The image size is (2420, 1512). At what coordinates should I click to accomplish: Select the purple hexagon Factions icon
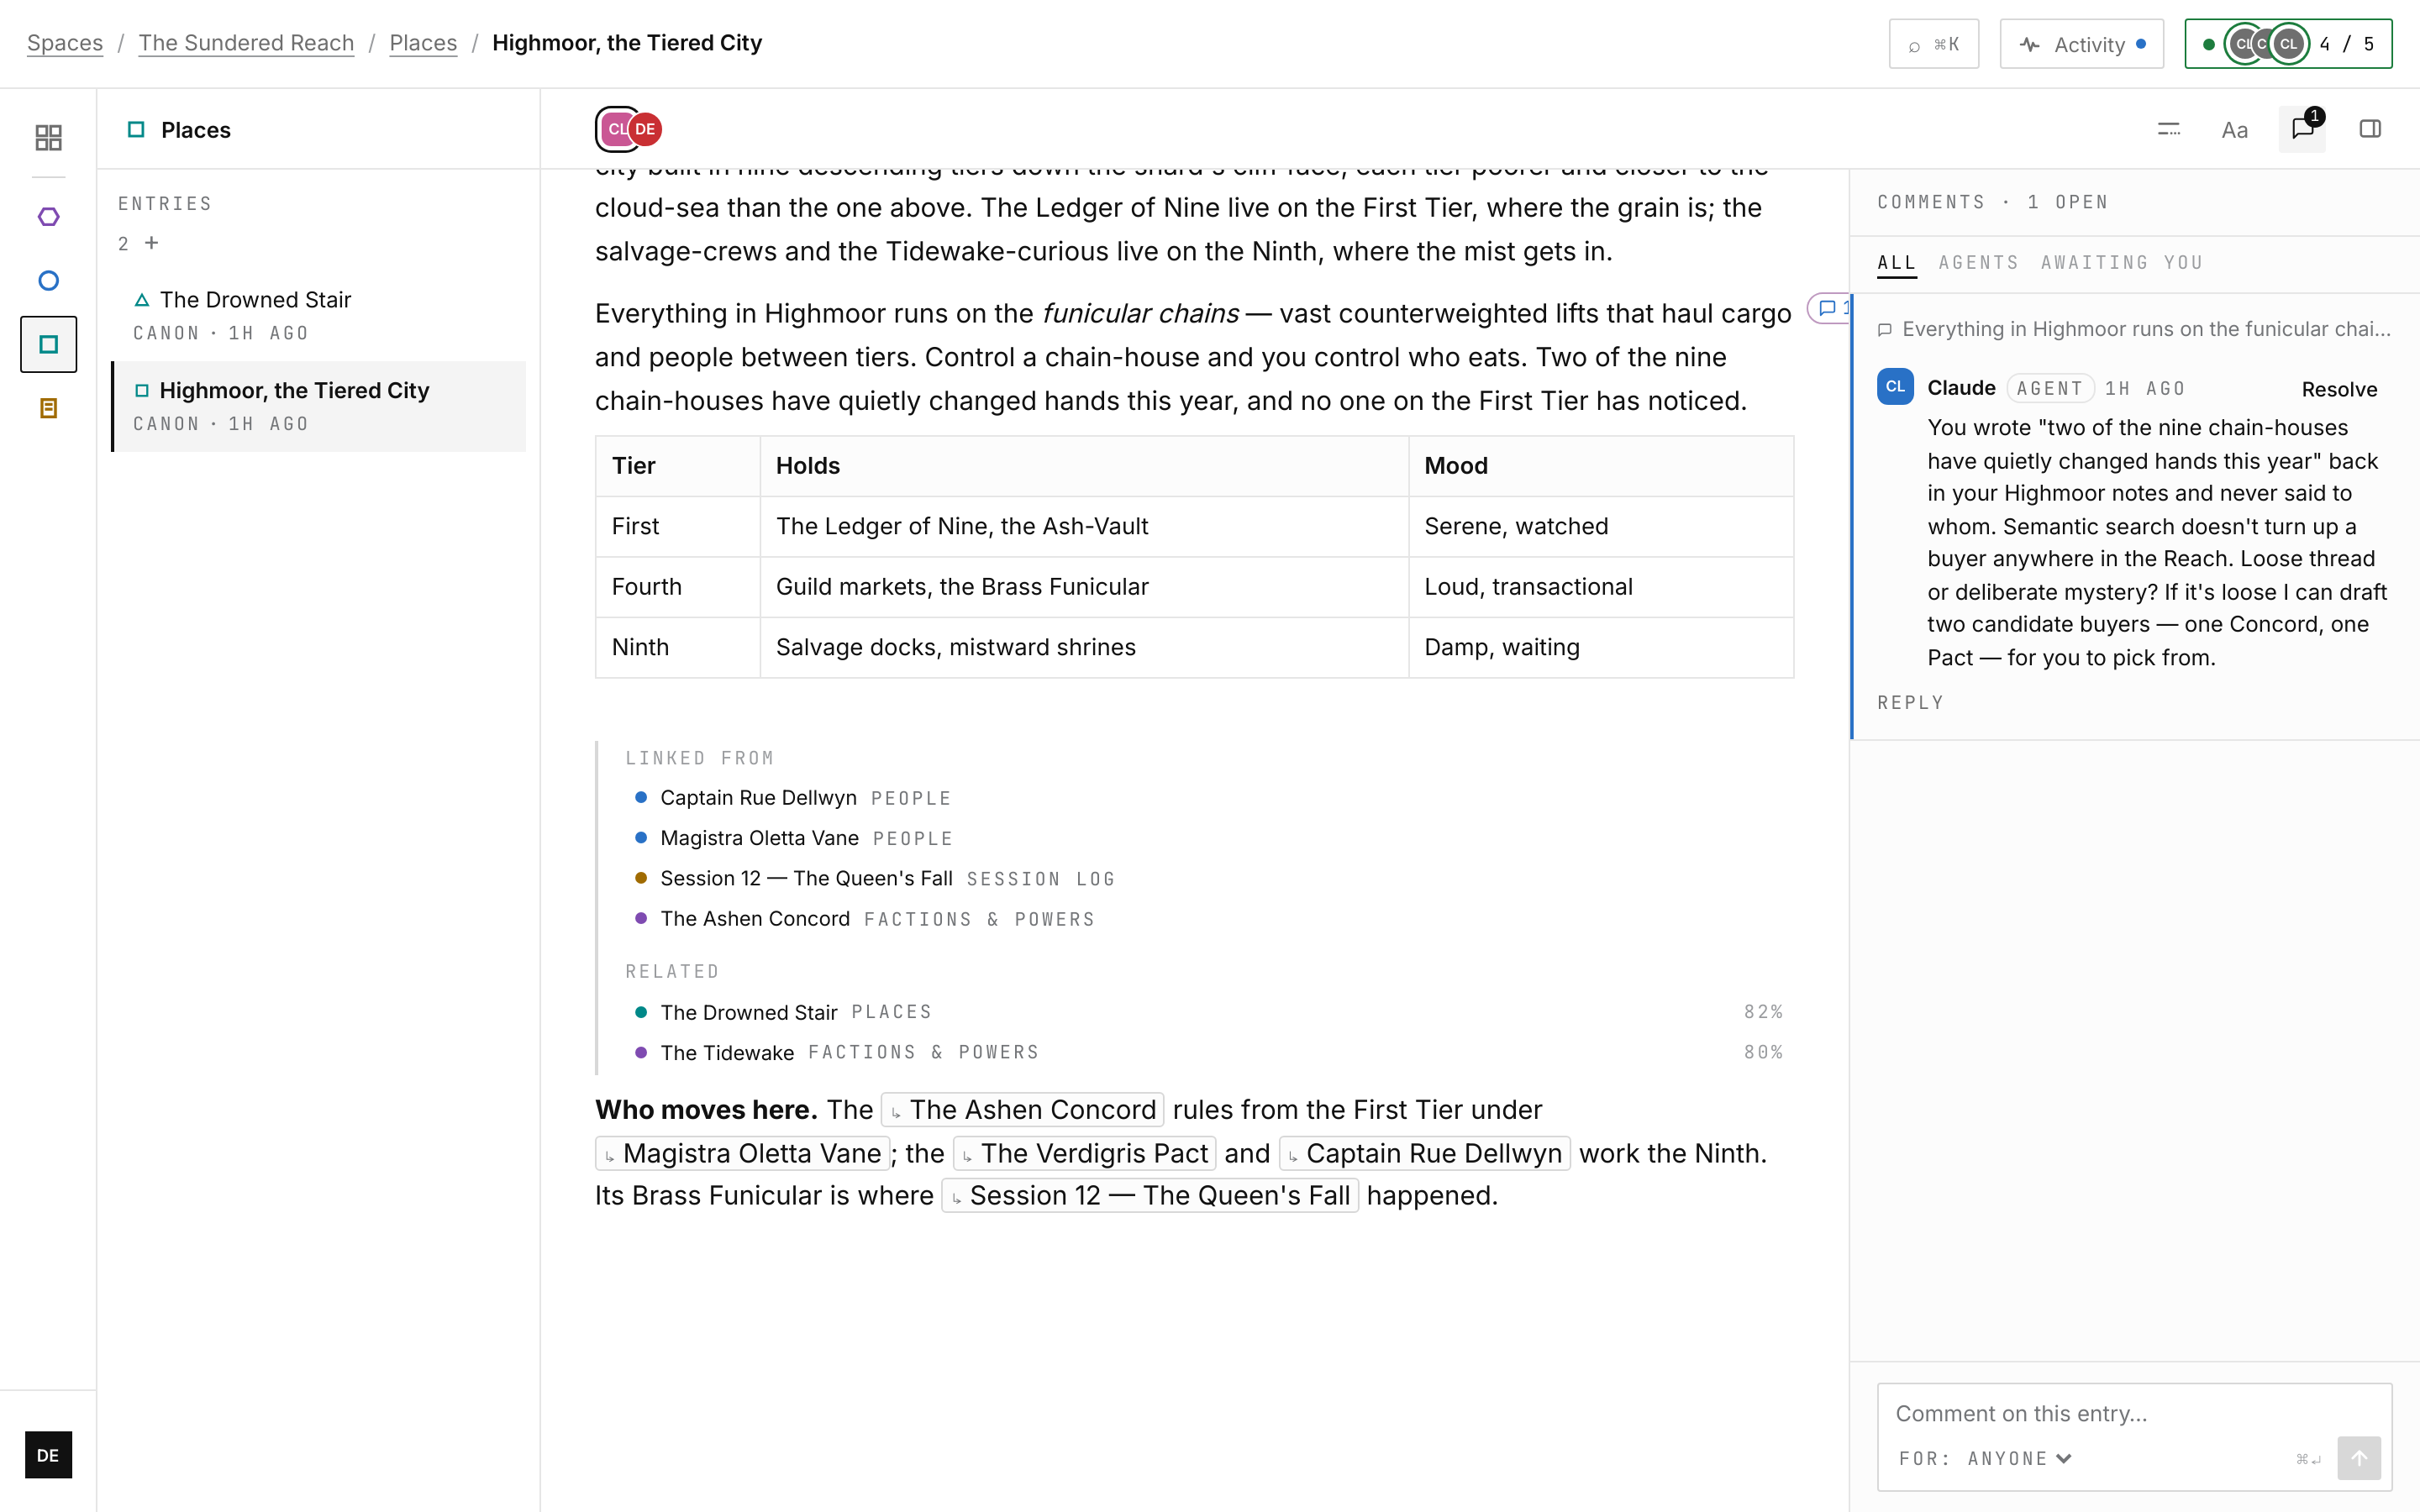click(48, 217)
